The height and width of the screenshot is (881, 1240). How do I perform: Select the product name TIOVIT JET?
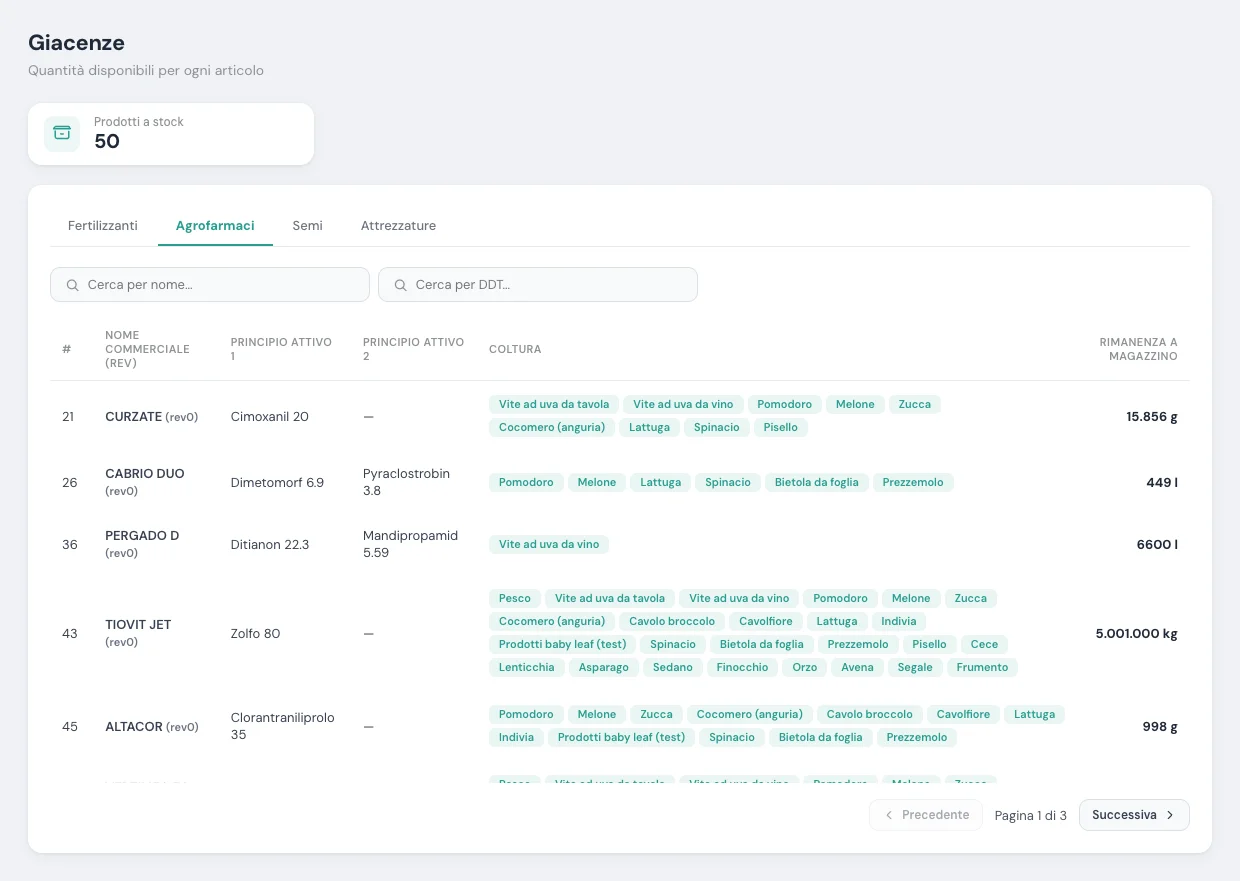click(x=138, y=625)
